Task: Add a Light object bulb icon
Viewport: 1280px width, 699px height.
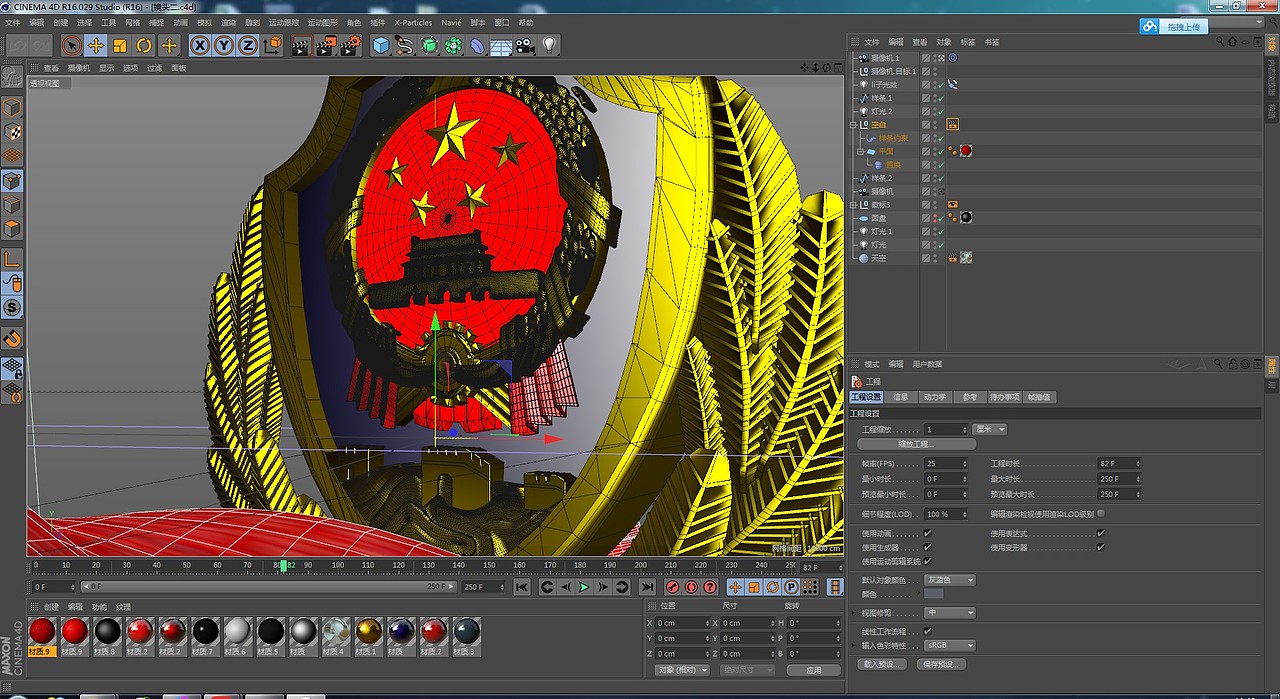Action: point(549,45)
